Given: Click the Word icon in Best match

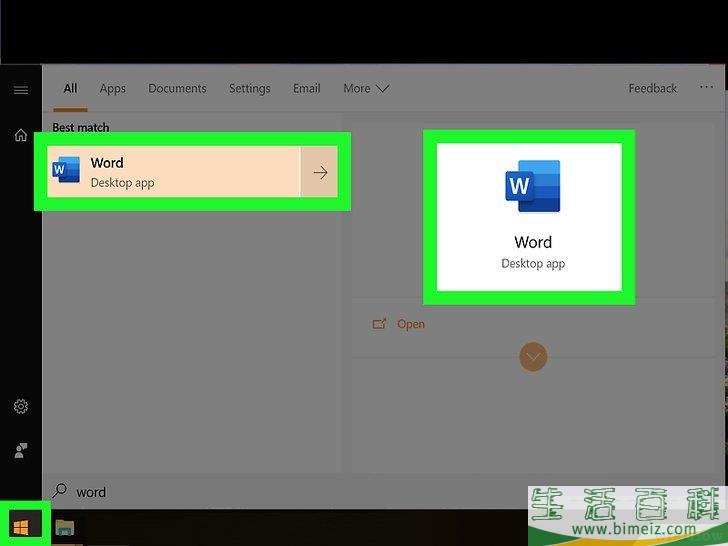Looking at the screenshot, I should (66, 170).
